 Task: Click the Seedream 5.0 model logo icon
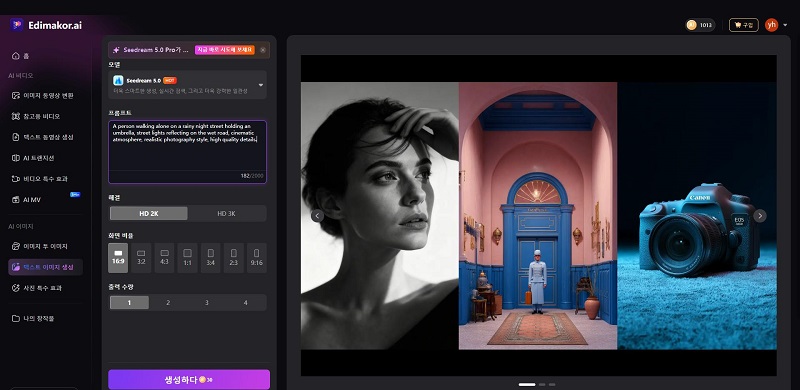(118, 80)
